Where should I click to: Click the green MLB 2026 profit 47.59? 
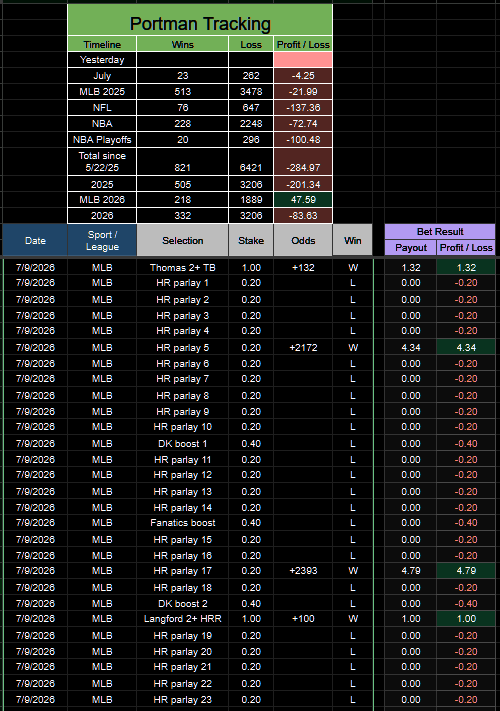click(x=303, y=200)
